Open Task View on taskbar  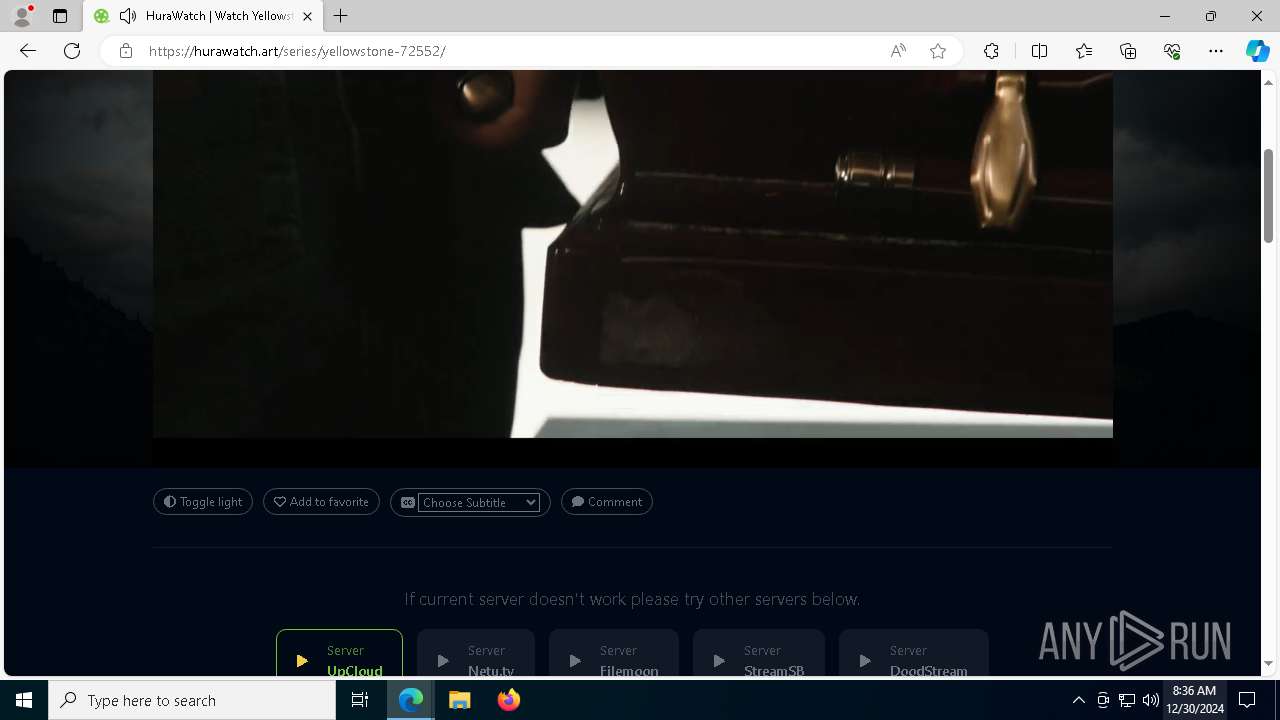[360, 700]
